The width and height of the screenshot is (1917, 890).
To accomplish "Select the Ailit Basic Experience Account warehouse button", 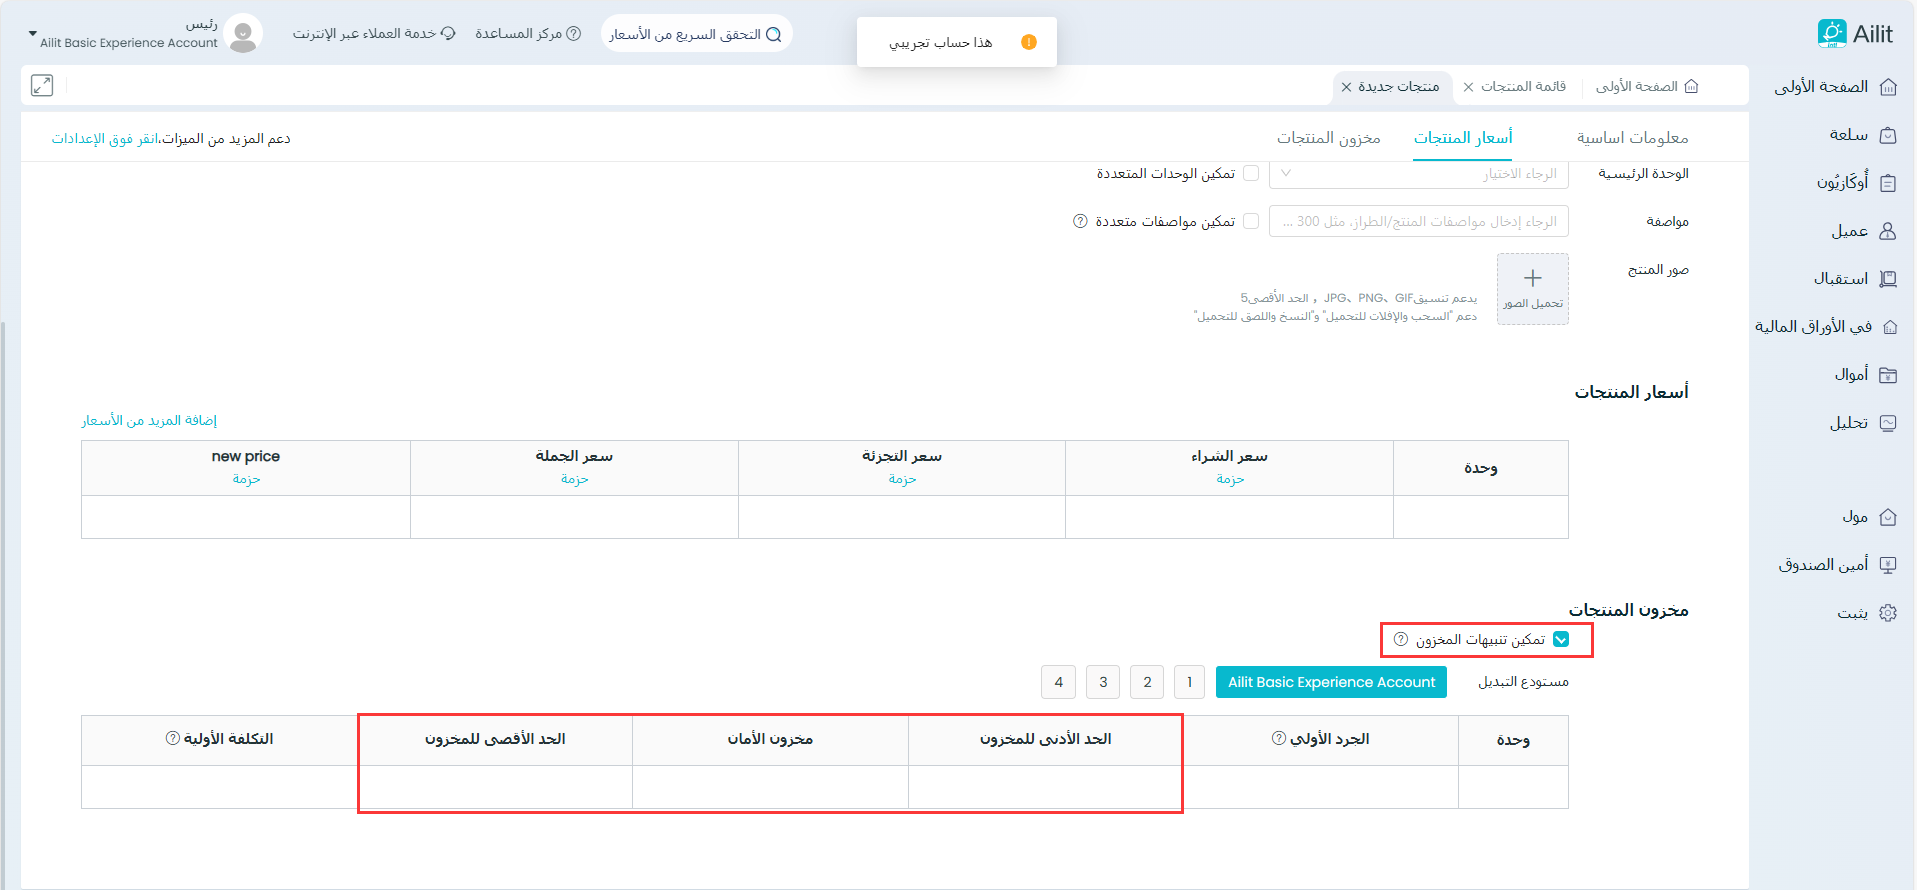I will coord(1331,682).
